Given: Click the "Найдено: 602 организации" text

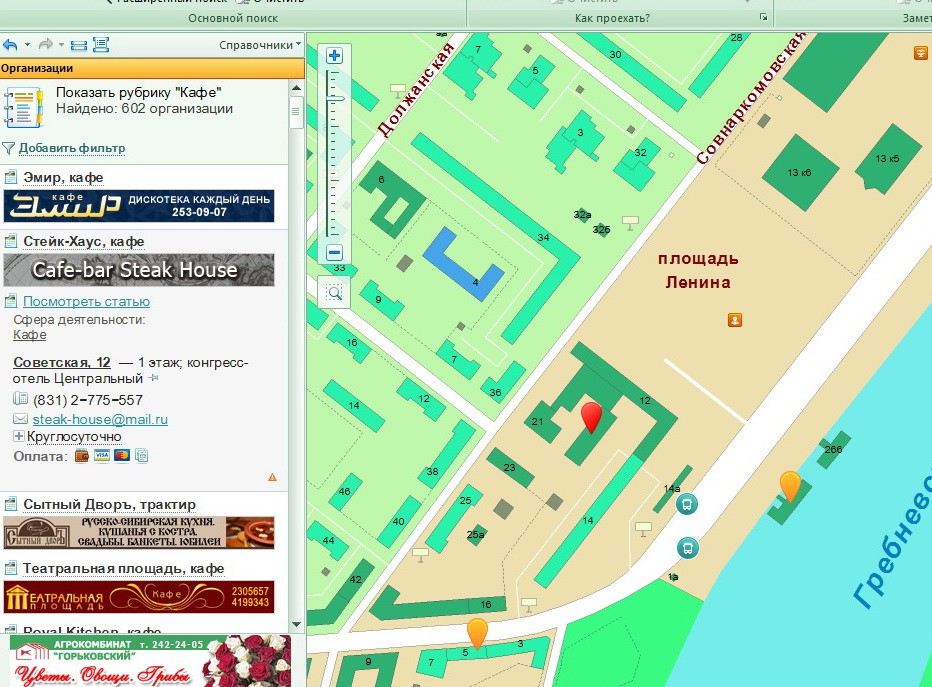Looking at the screenshot, I should click(x=144, y=109).
